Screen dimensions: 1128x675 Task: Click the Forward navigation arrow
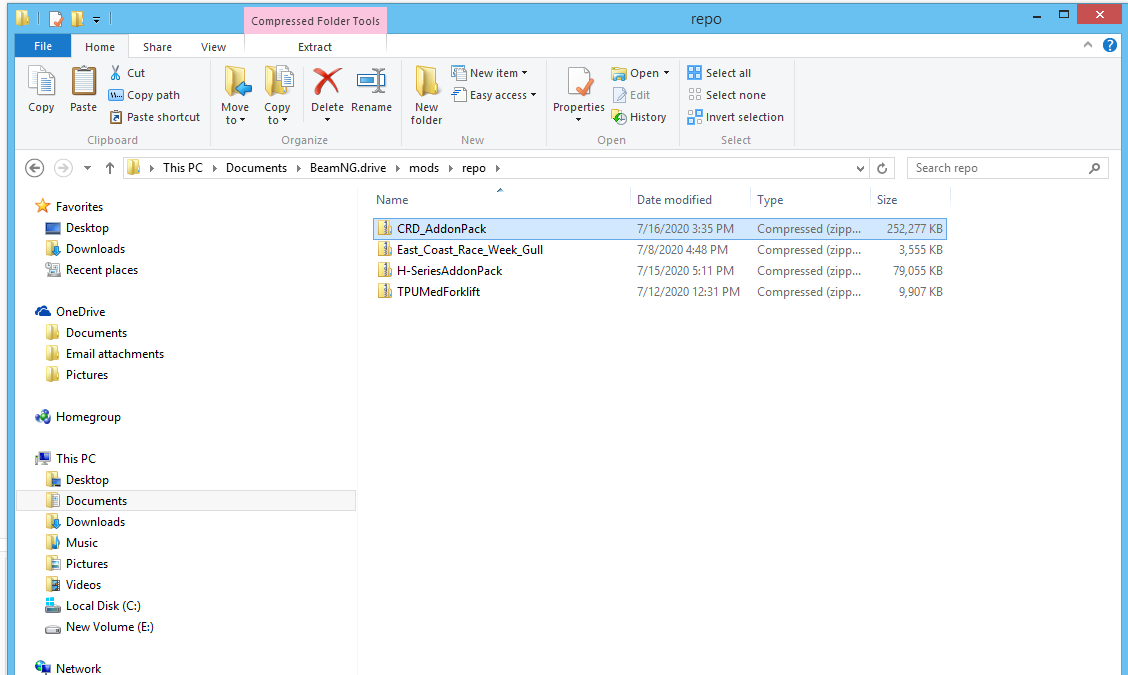pyautogui.click(x=63, y=168)
